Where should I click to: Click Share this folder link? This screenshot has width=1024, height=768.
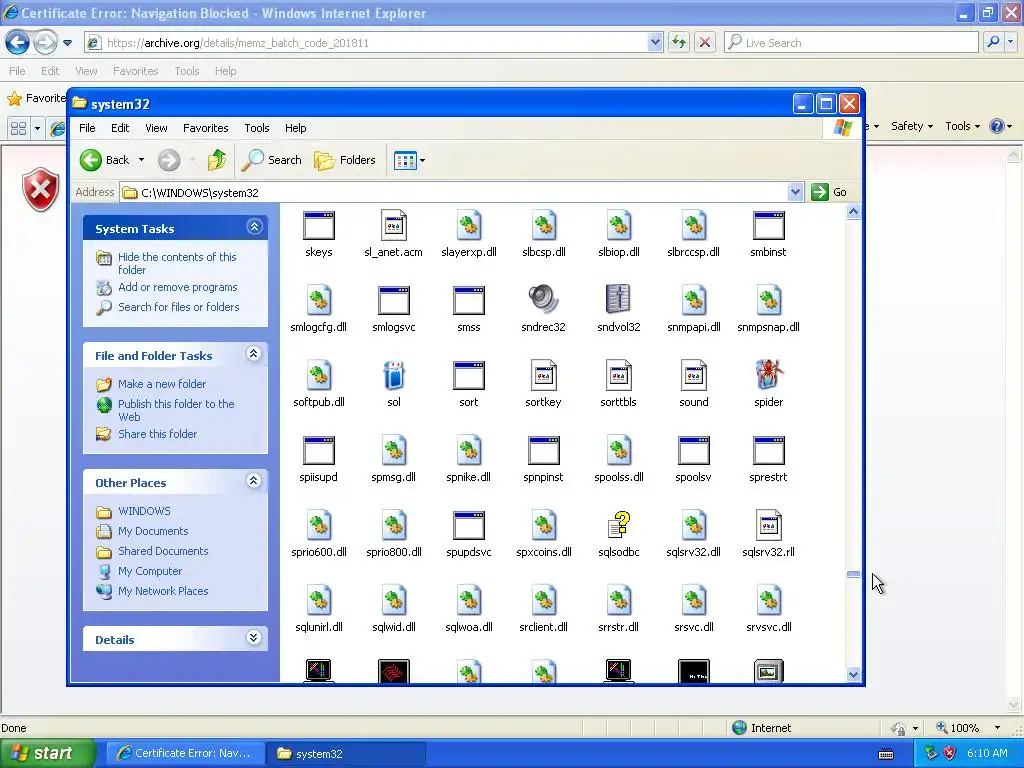pyautogui.click(x=157, y=434)
